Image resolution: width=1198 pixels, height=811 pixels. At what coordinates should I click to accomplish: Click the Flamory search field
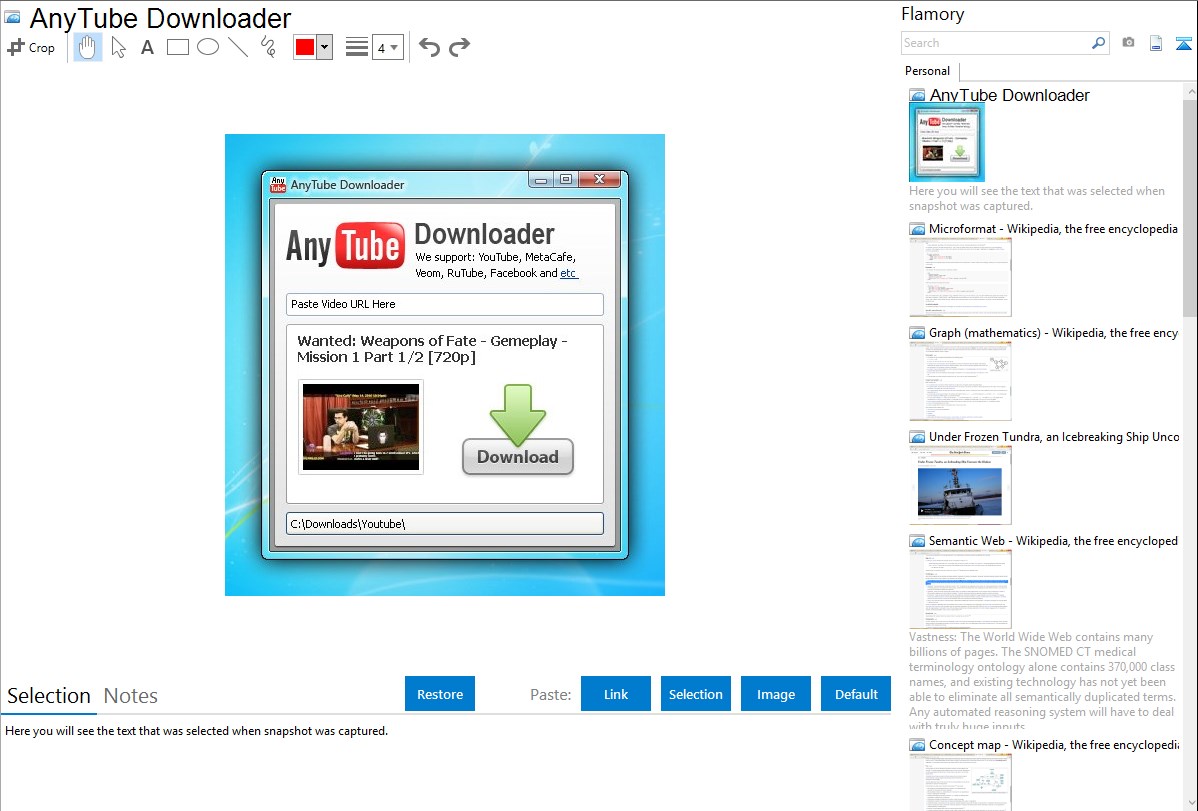pyautogui.click(x=996, y=43)
